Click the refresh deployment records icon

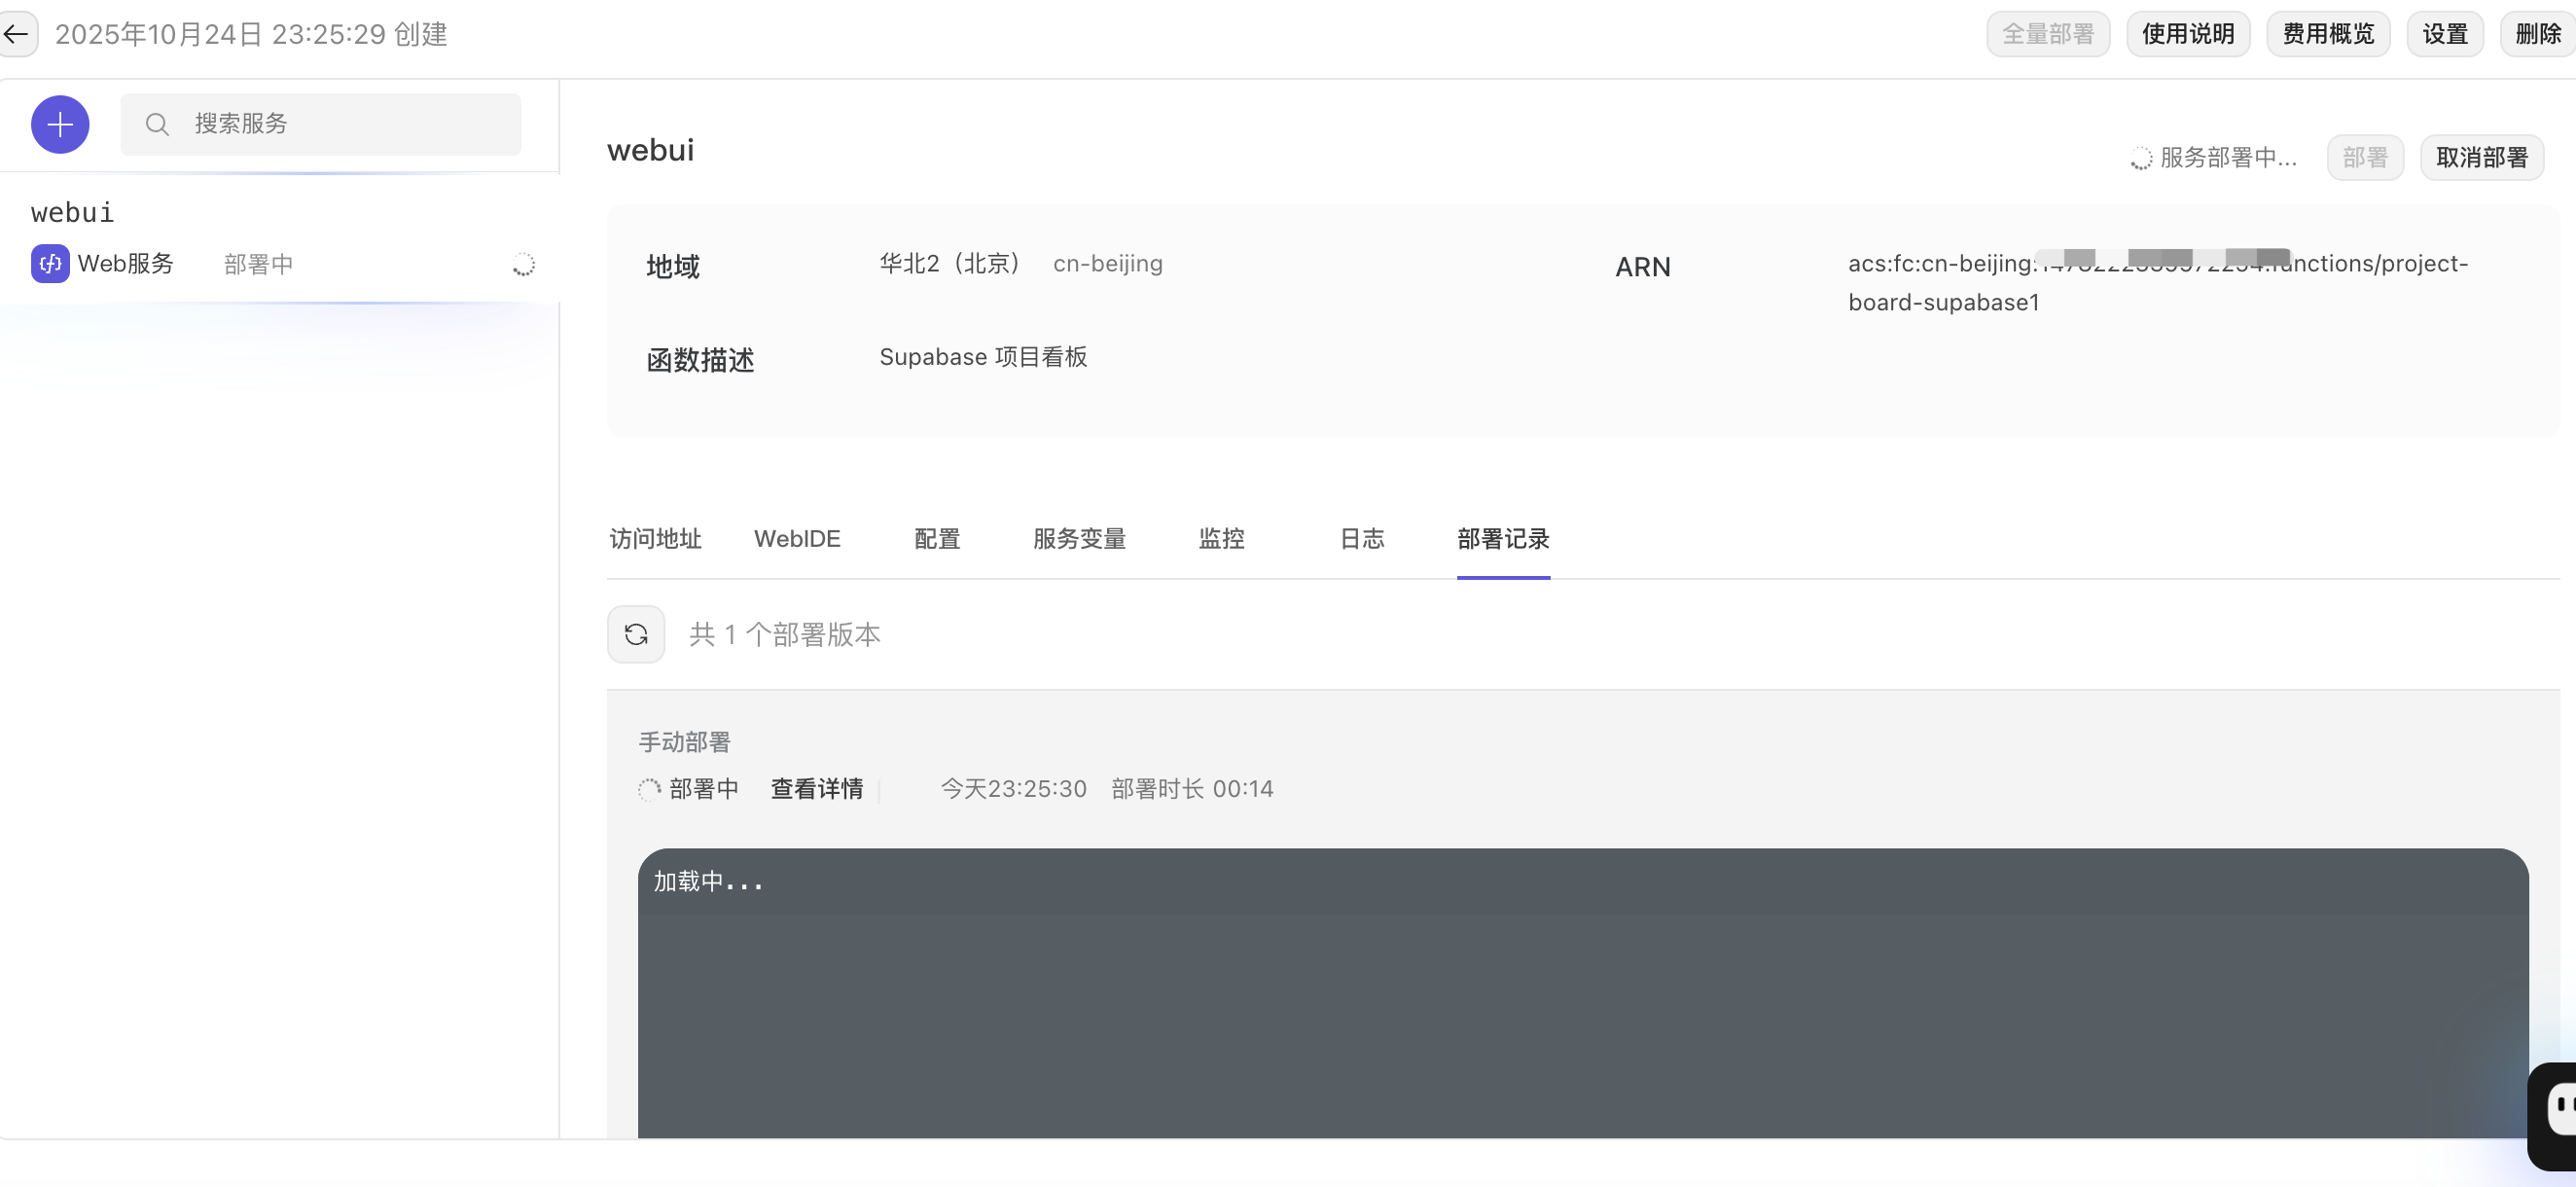pos(636,634)
